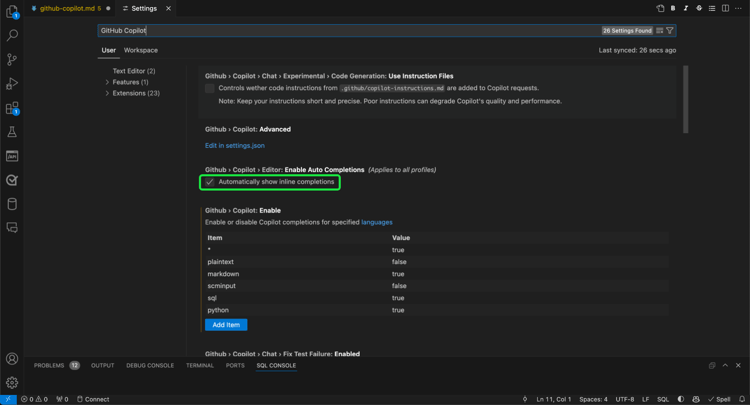
Task: Click Open Settings (JSON) icon in title bar
Action: 660,8
